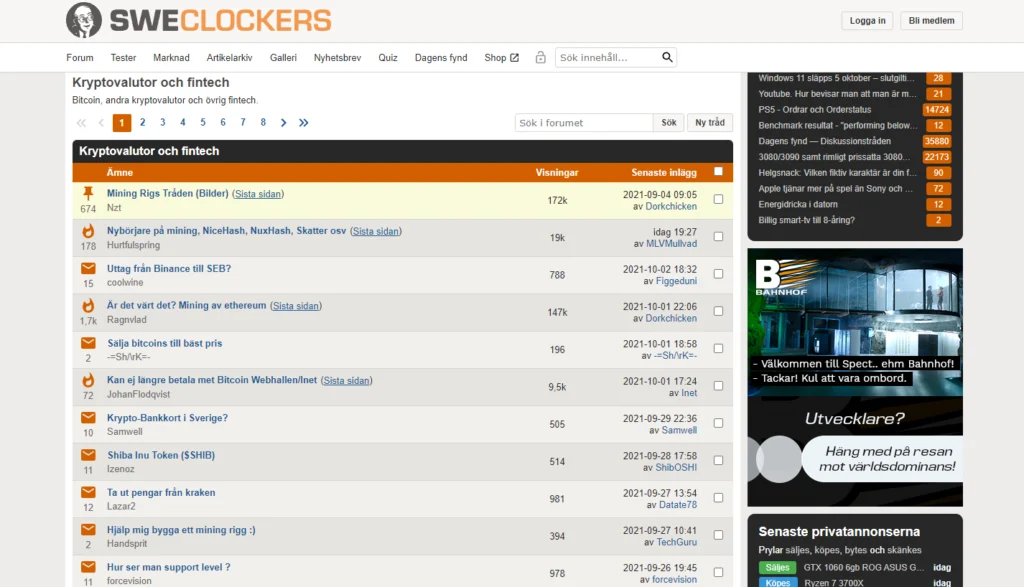Go to page 2 of the forum
The height and width of the screenshot is (587, 1024).
coord(142,122)
